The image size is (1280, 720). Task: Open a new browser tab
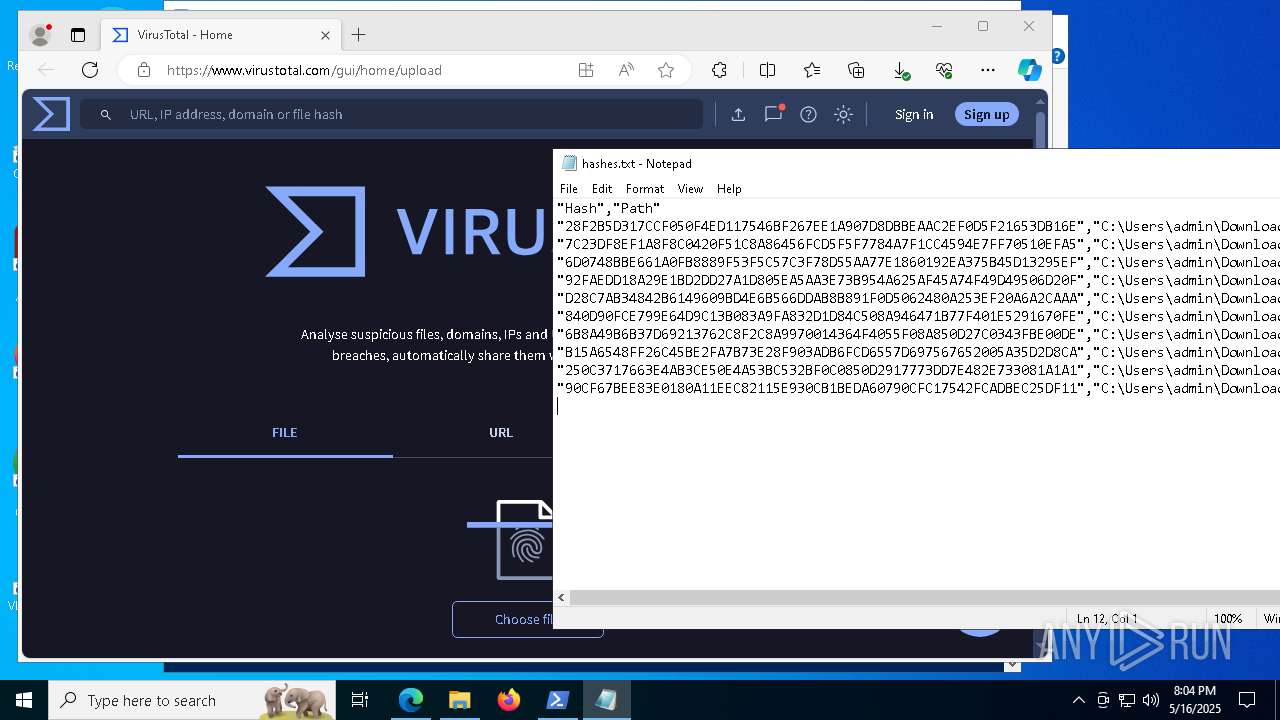pos(358,35)
